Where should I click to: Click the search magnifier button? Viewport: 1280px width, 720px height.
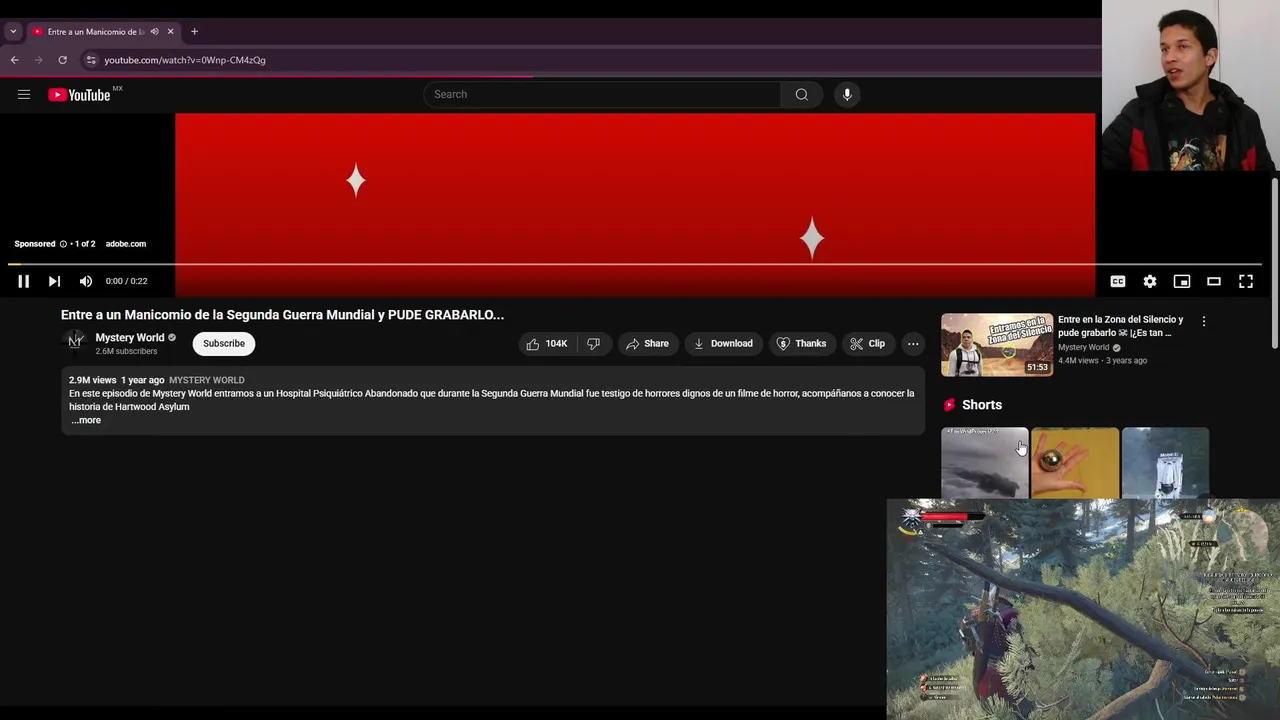point(802,94)
